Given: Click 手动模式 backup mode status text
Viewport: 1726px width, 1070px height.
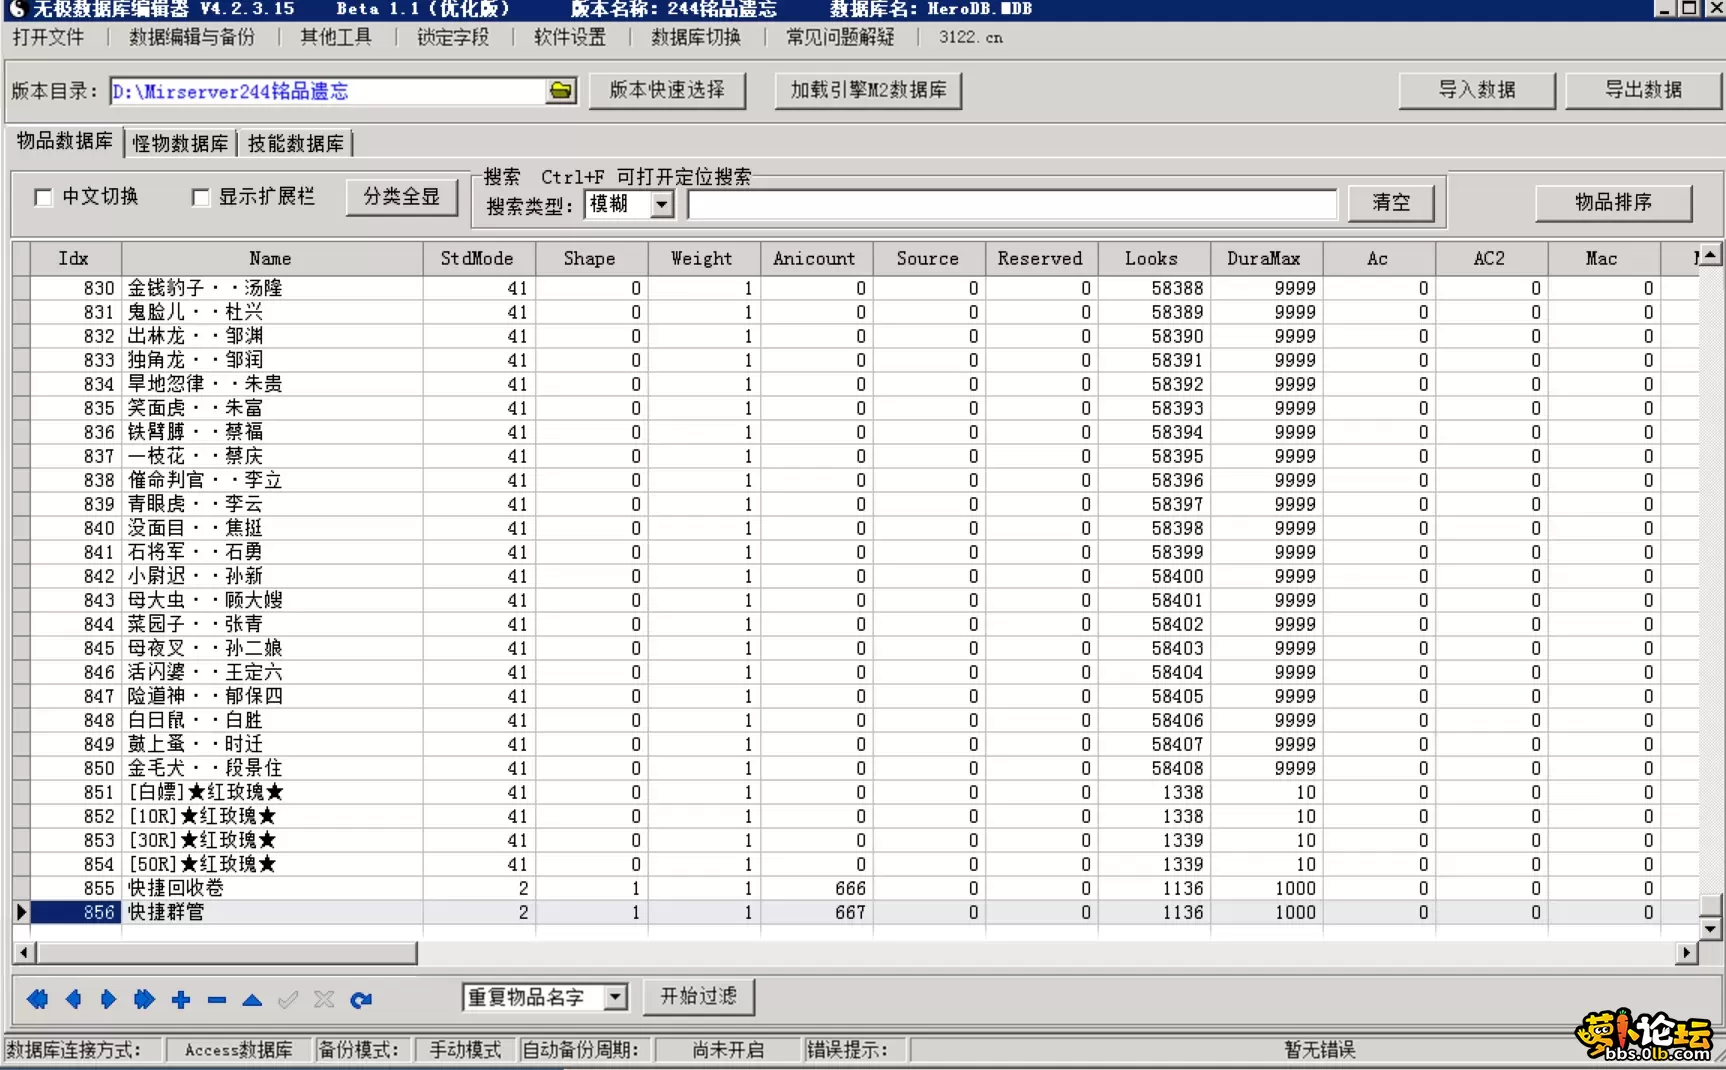Looking at the screenshot, I should pos(465,1050).
